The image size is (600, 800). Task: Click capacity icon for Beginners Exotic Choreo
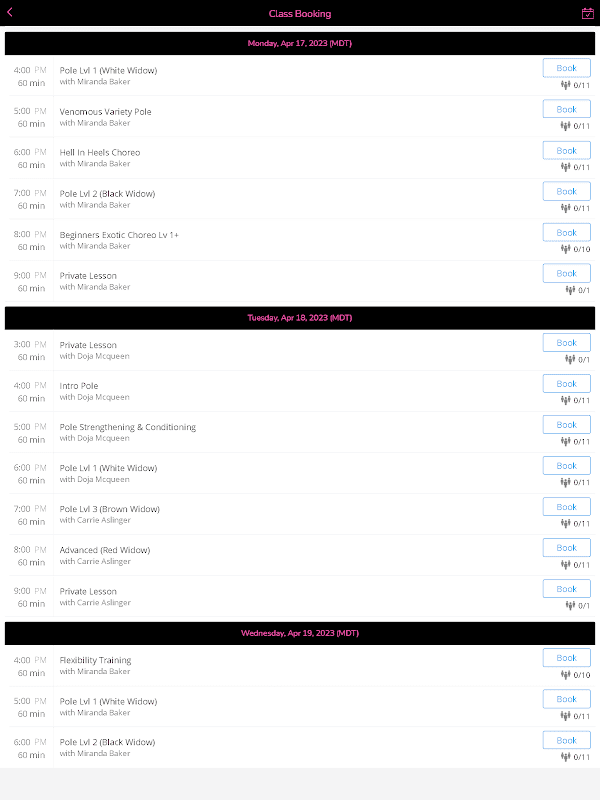[565, 249]
